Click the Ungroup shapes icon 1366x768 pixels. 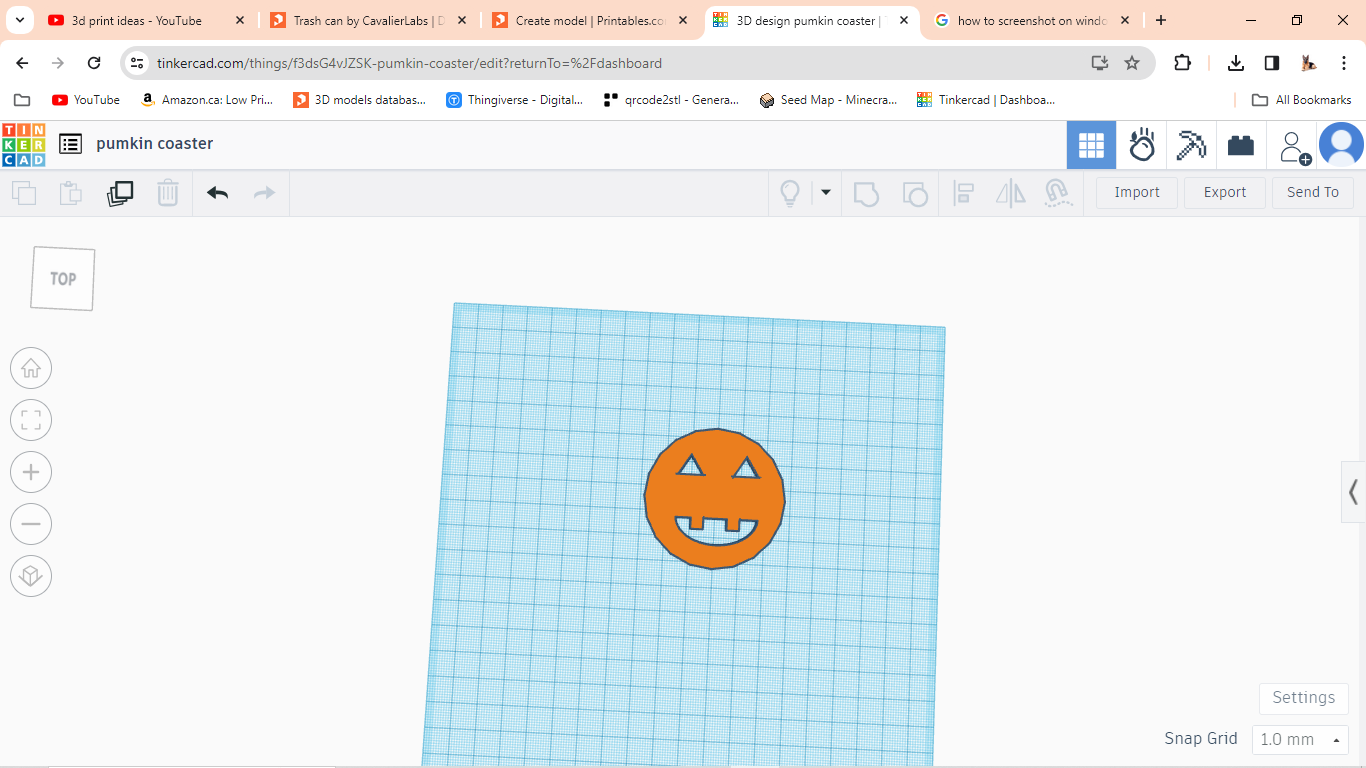coord(915,193)
